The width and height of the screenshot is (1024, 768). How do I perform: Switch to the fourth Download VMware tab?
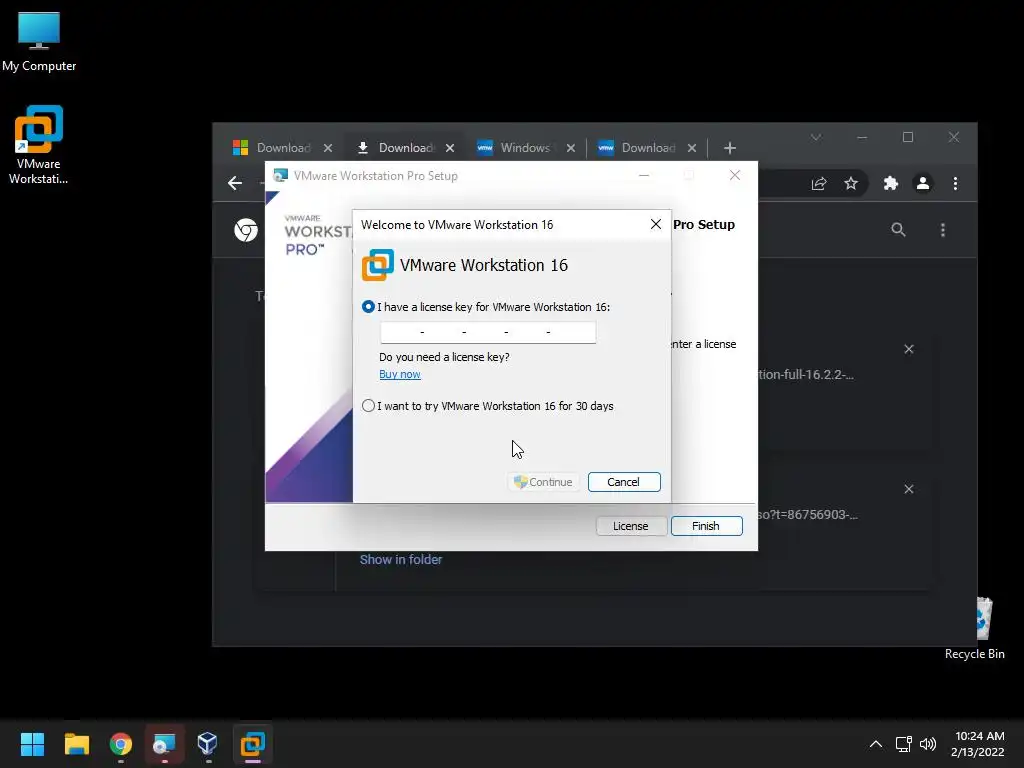pos(639,148)
